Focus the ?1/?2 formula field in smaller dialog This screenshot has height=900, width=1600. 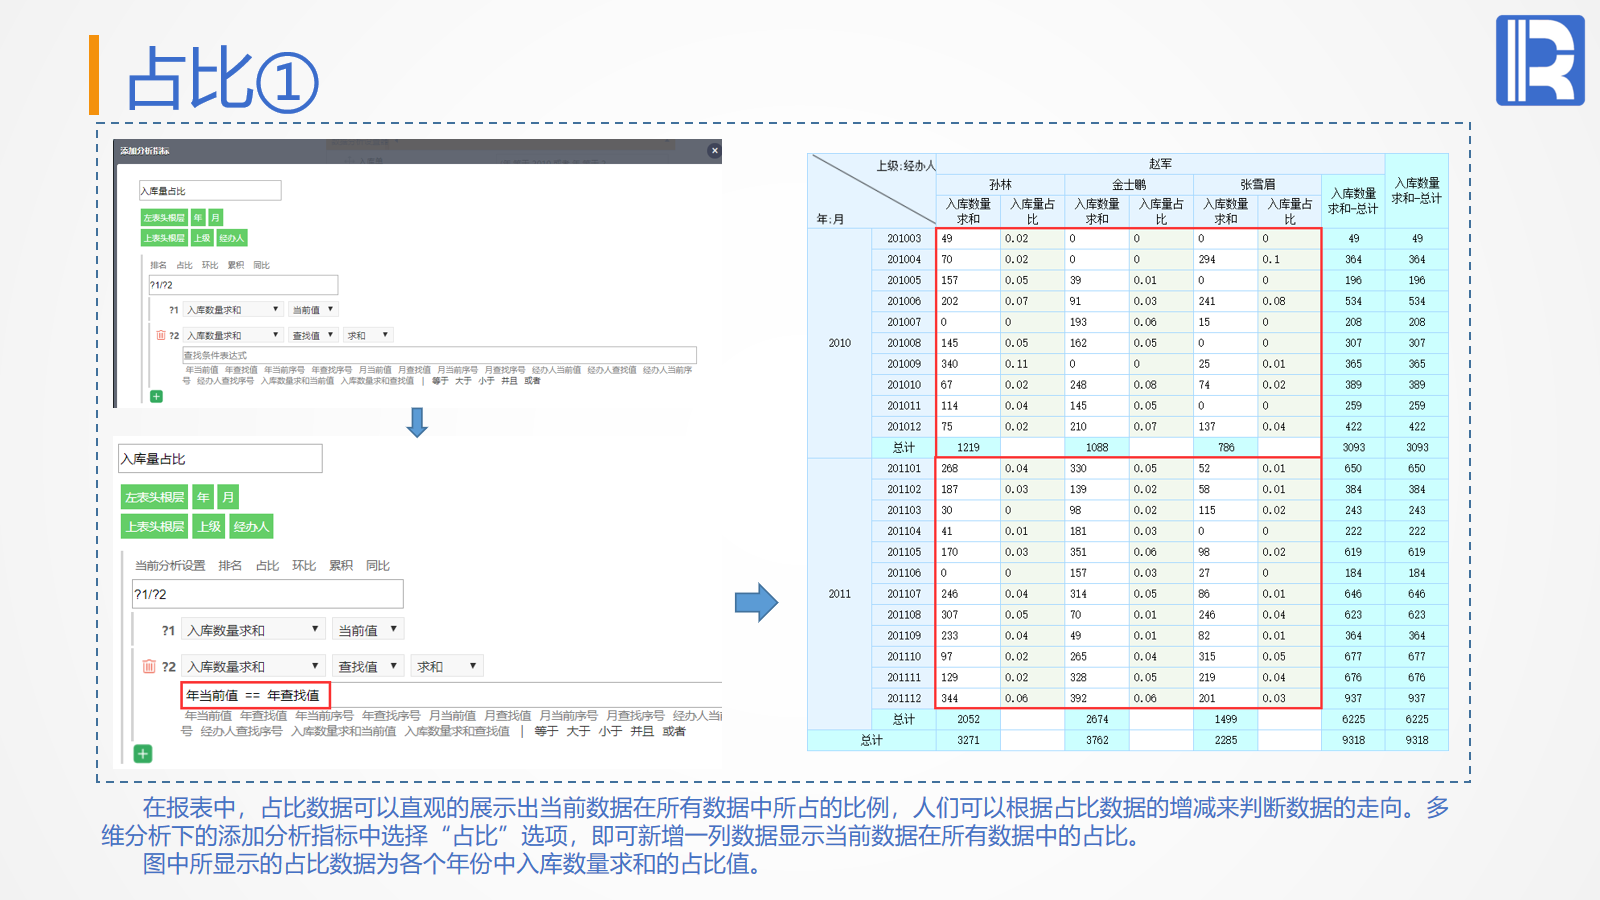(x=243, y=285)
